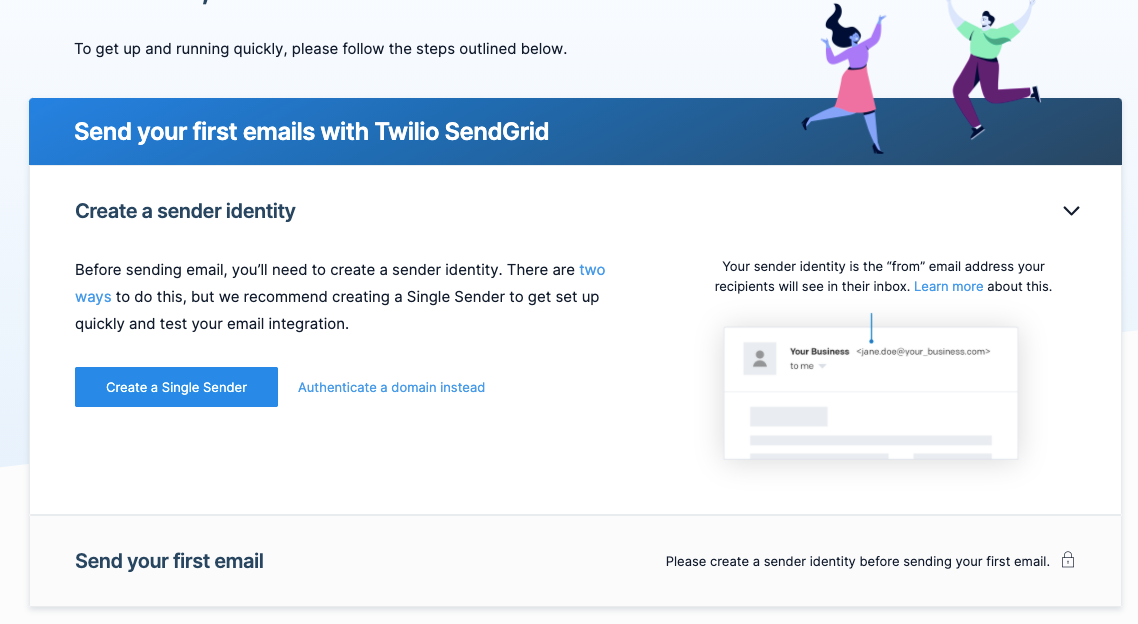Screen dimensions: 1138x624
Task: Collapse the Create a sender identity section
Action: (1071, 211)
